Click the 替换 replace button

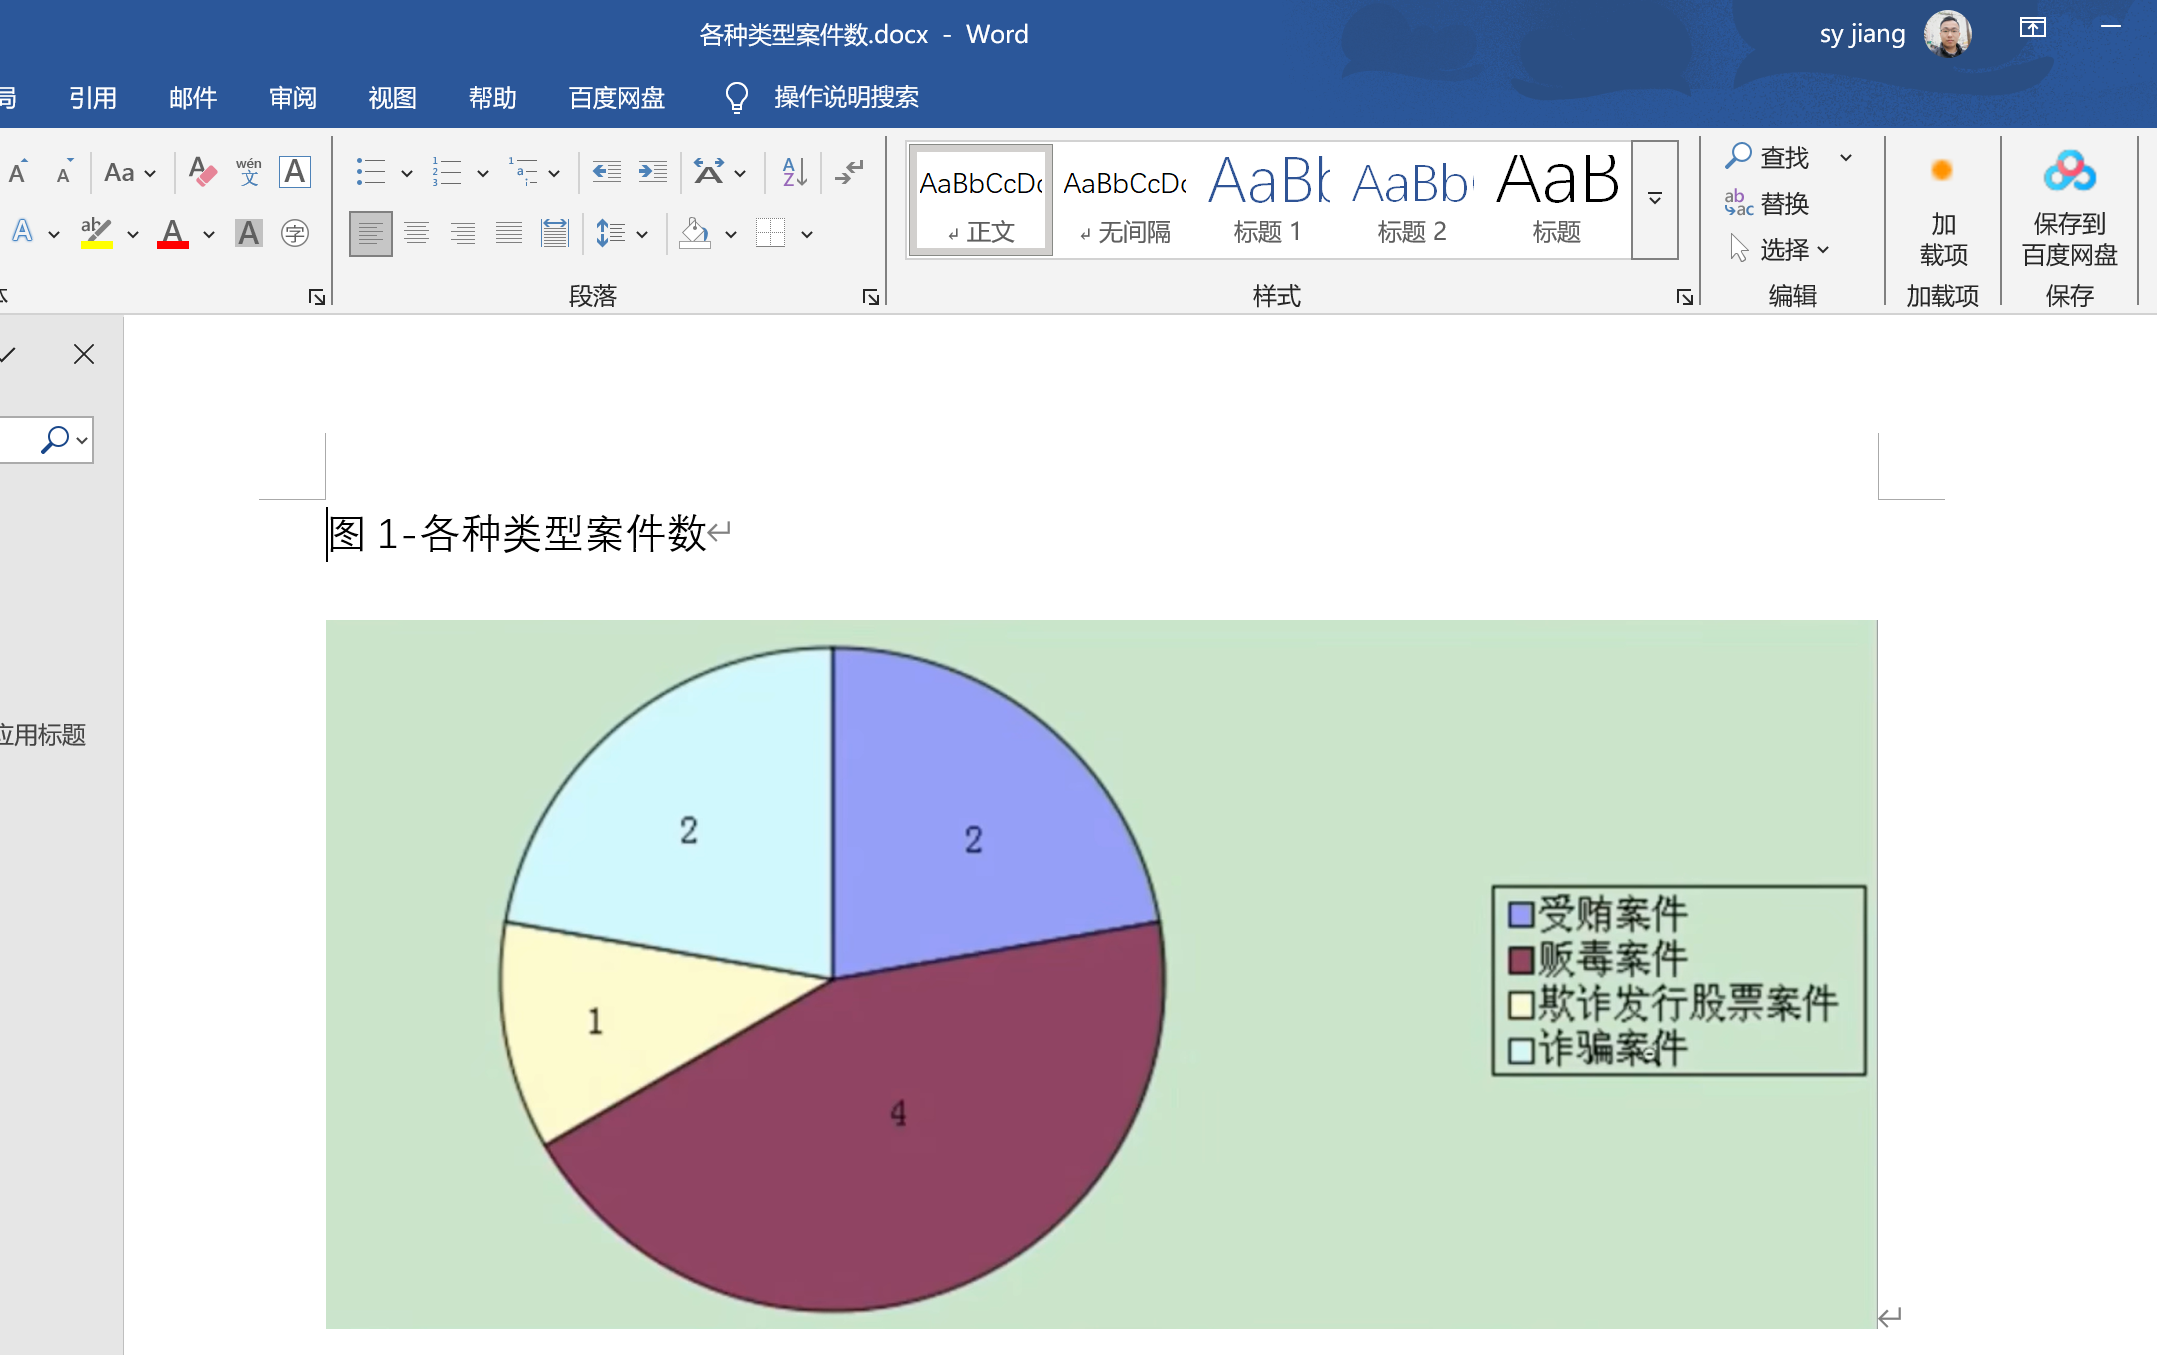pos(1768,204)
